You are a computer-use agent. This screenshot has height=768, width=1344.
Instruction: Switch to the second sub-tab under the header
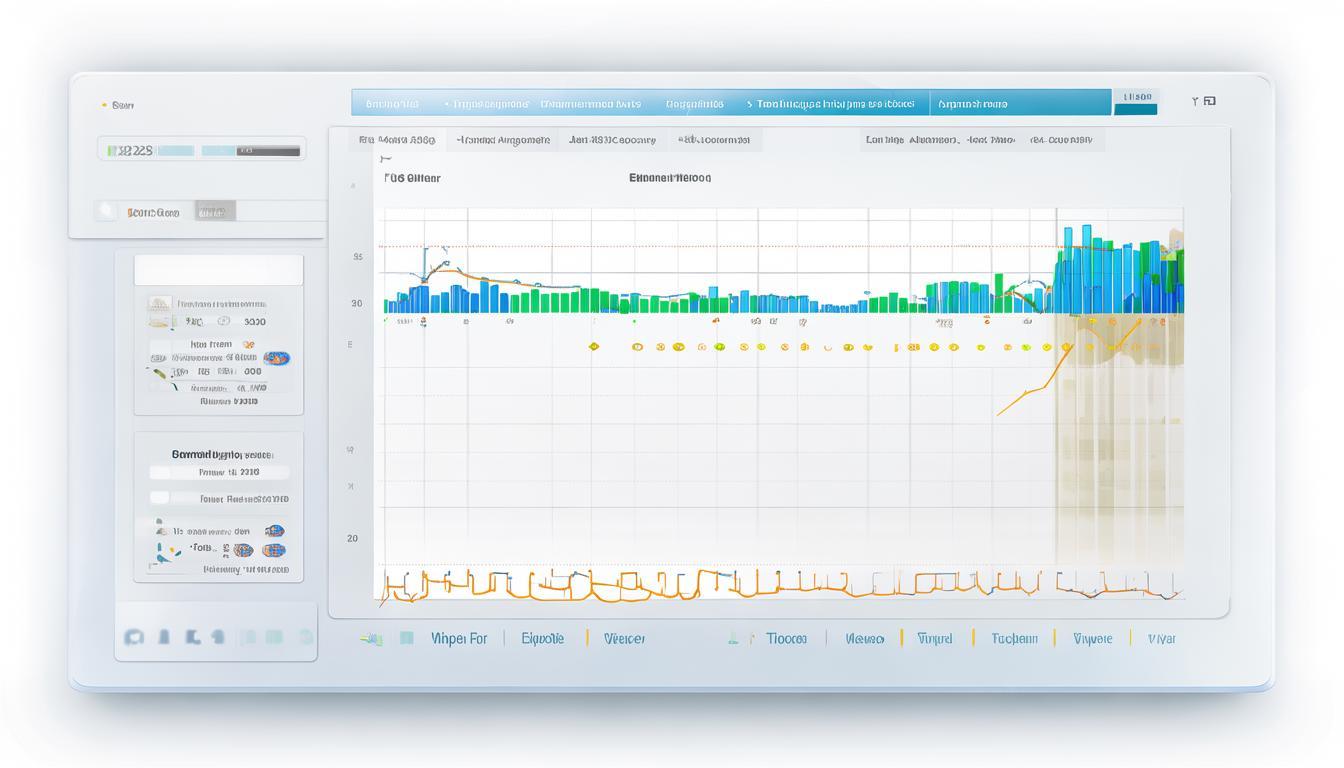[503, 140]
